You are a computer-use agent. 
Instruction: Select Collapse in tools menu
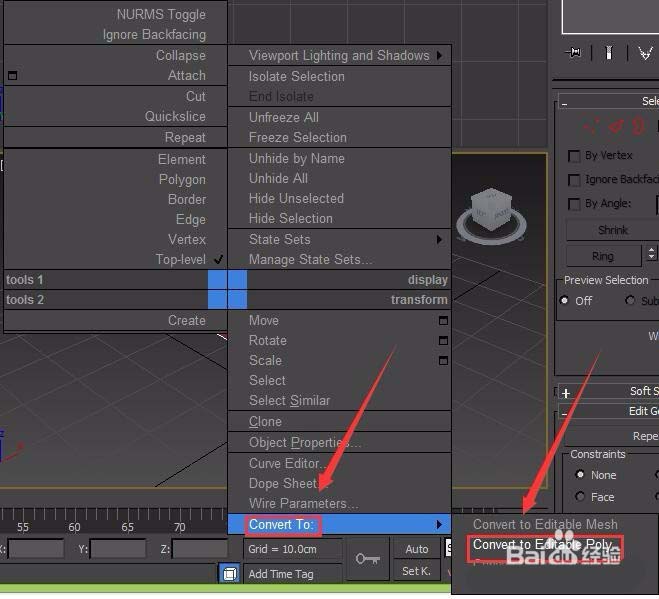pos(181,55)
